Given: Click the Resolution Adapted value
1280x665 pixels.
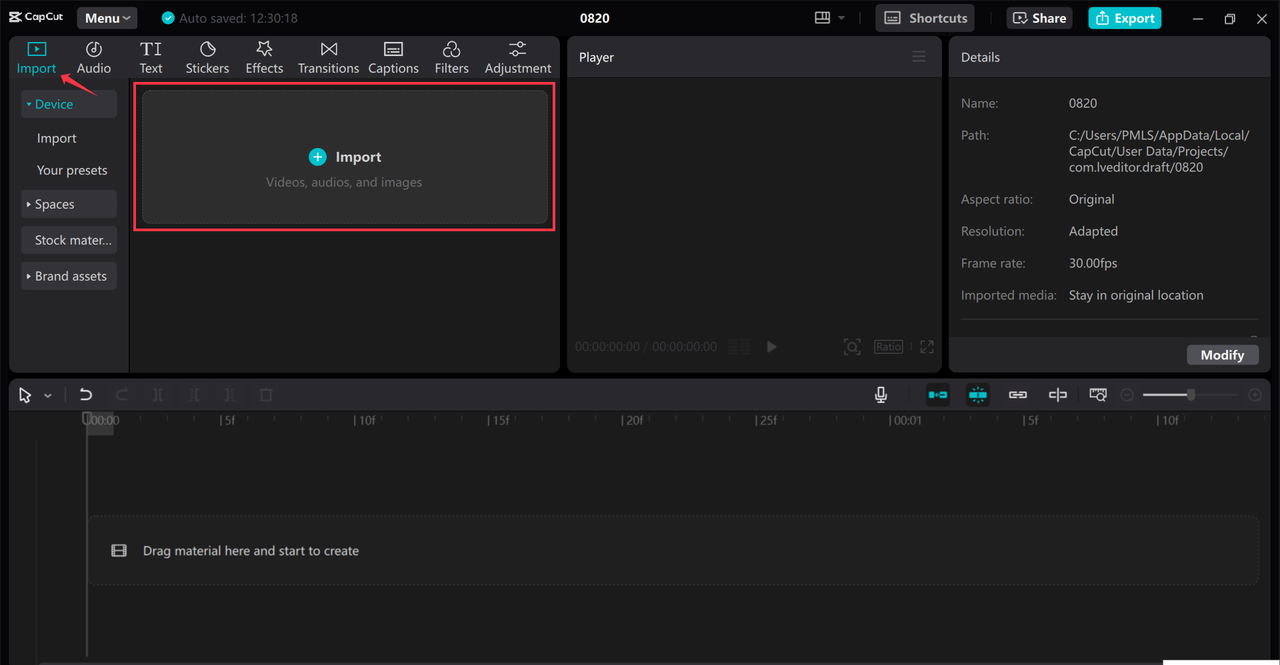Looking at the screenshot, I should tap(1093, 231).
